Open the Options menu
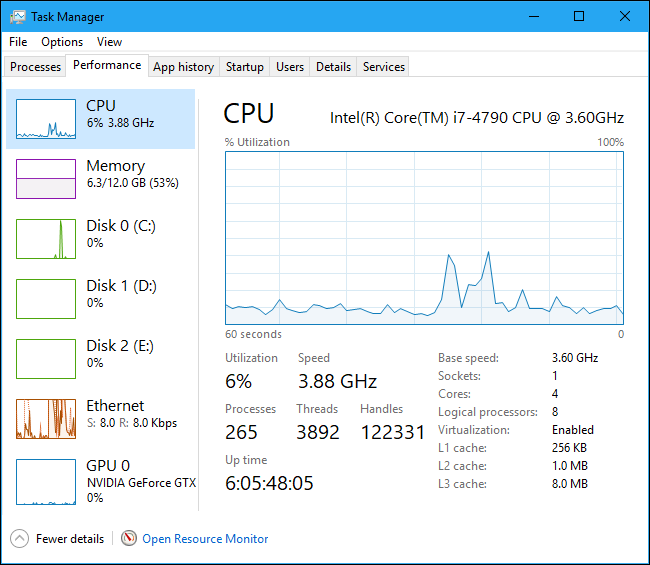The height and width of the screenshot is (565, 650). coord(62,42)
